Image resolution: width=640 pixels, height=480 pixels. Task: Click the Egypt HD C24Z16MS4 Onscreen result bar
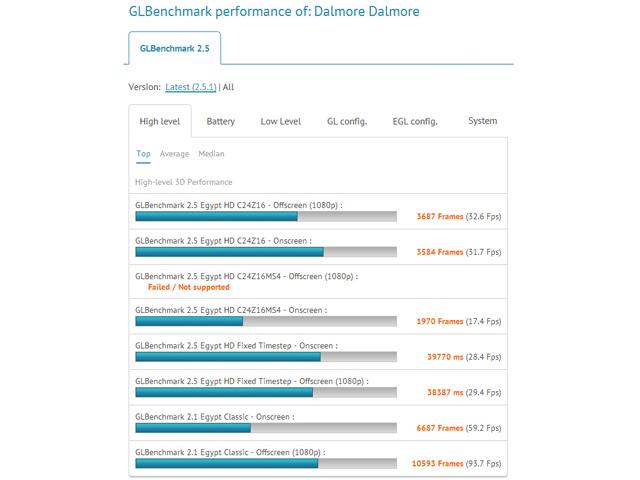coord(266,321)
